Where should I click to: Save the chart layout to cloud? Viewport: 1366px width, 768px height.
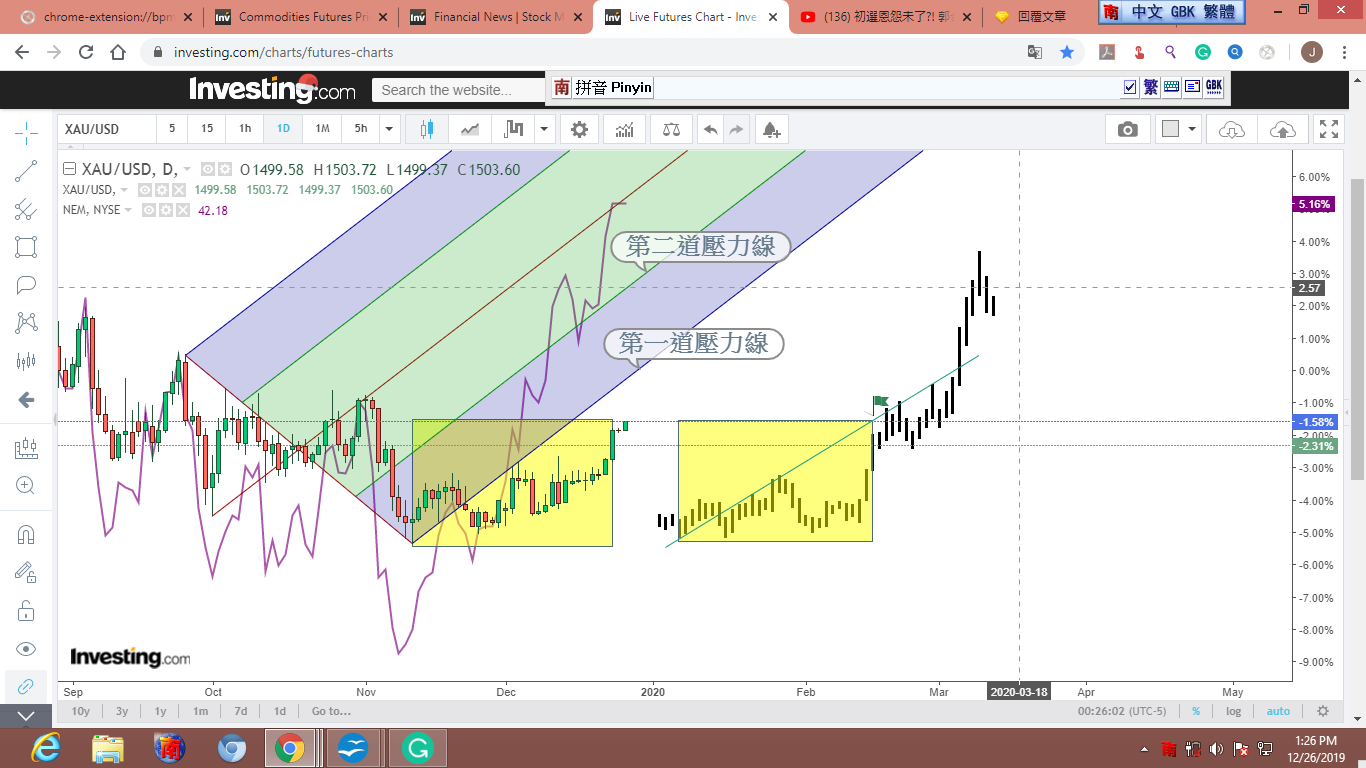click(x=1282, y=129)
